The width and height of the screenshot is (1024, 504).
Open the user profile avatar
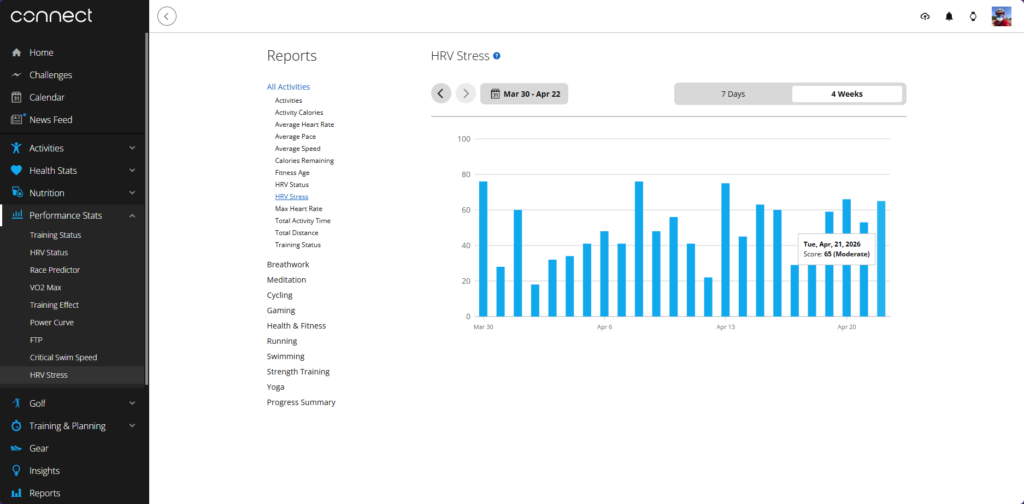coord(1001,16)
